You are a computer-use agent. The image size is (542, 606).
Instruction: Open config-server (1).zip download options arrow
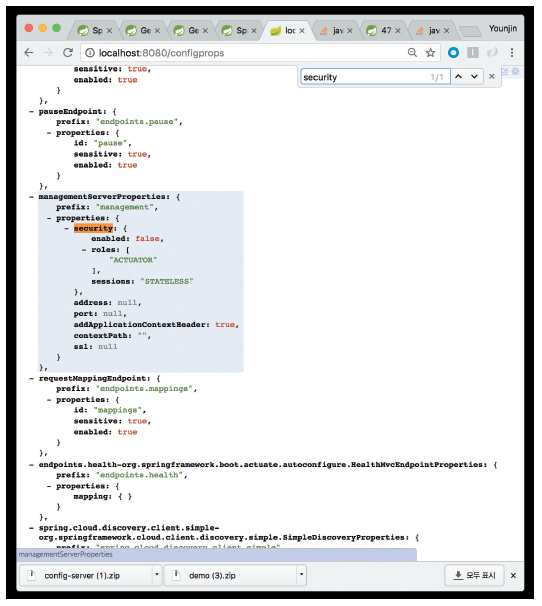pyautogui.click(x=157, y=574)
